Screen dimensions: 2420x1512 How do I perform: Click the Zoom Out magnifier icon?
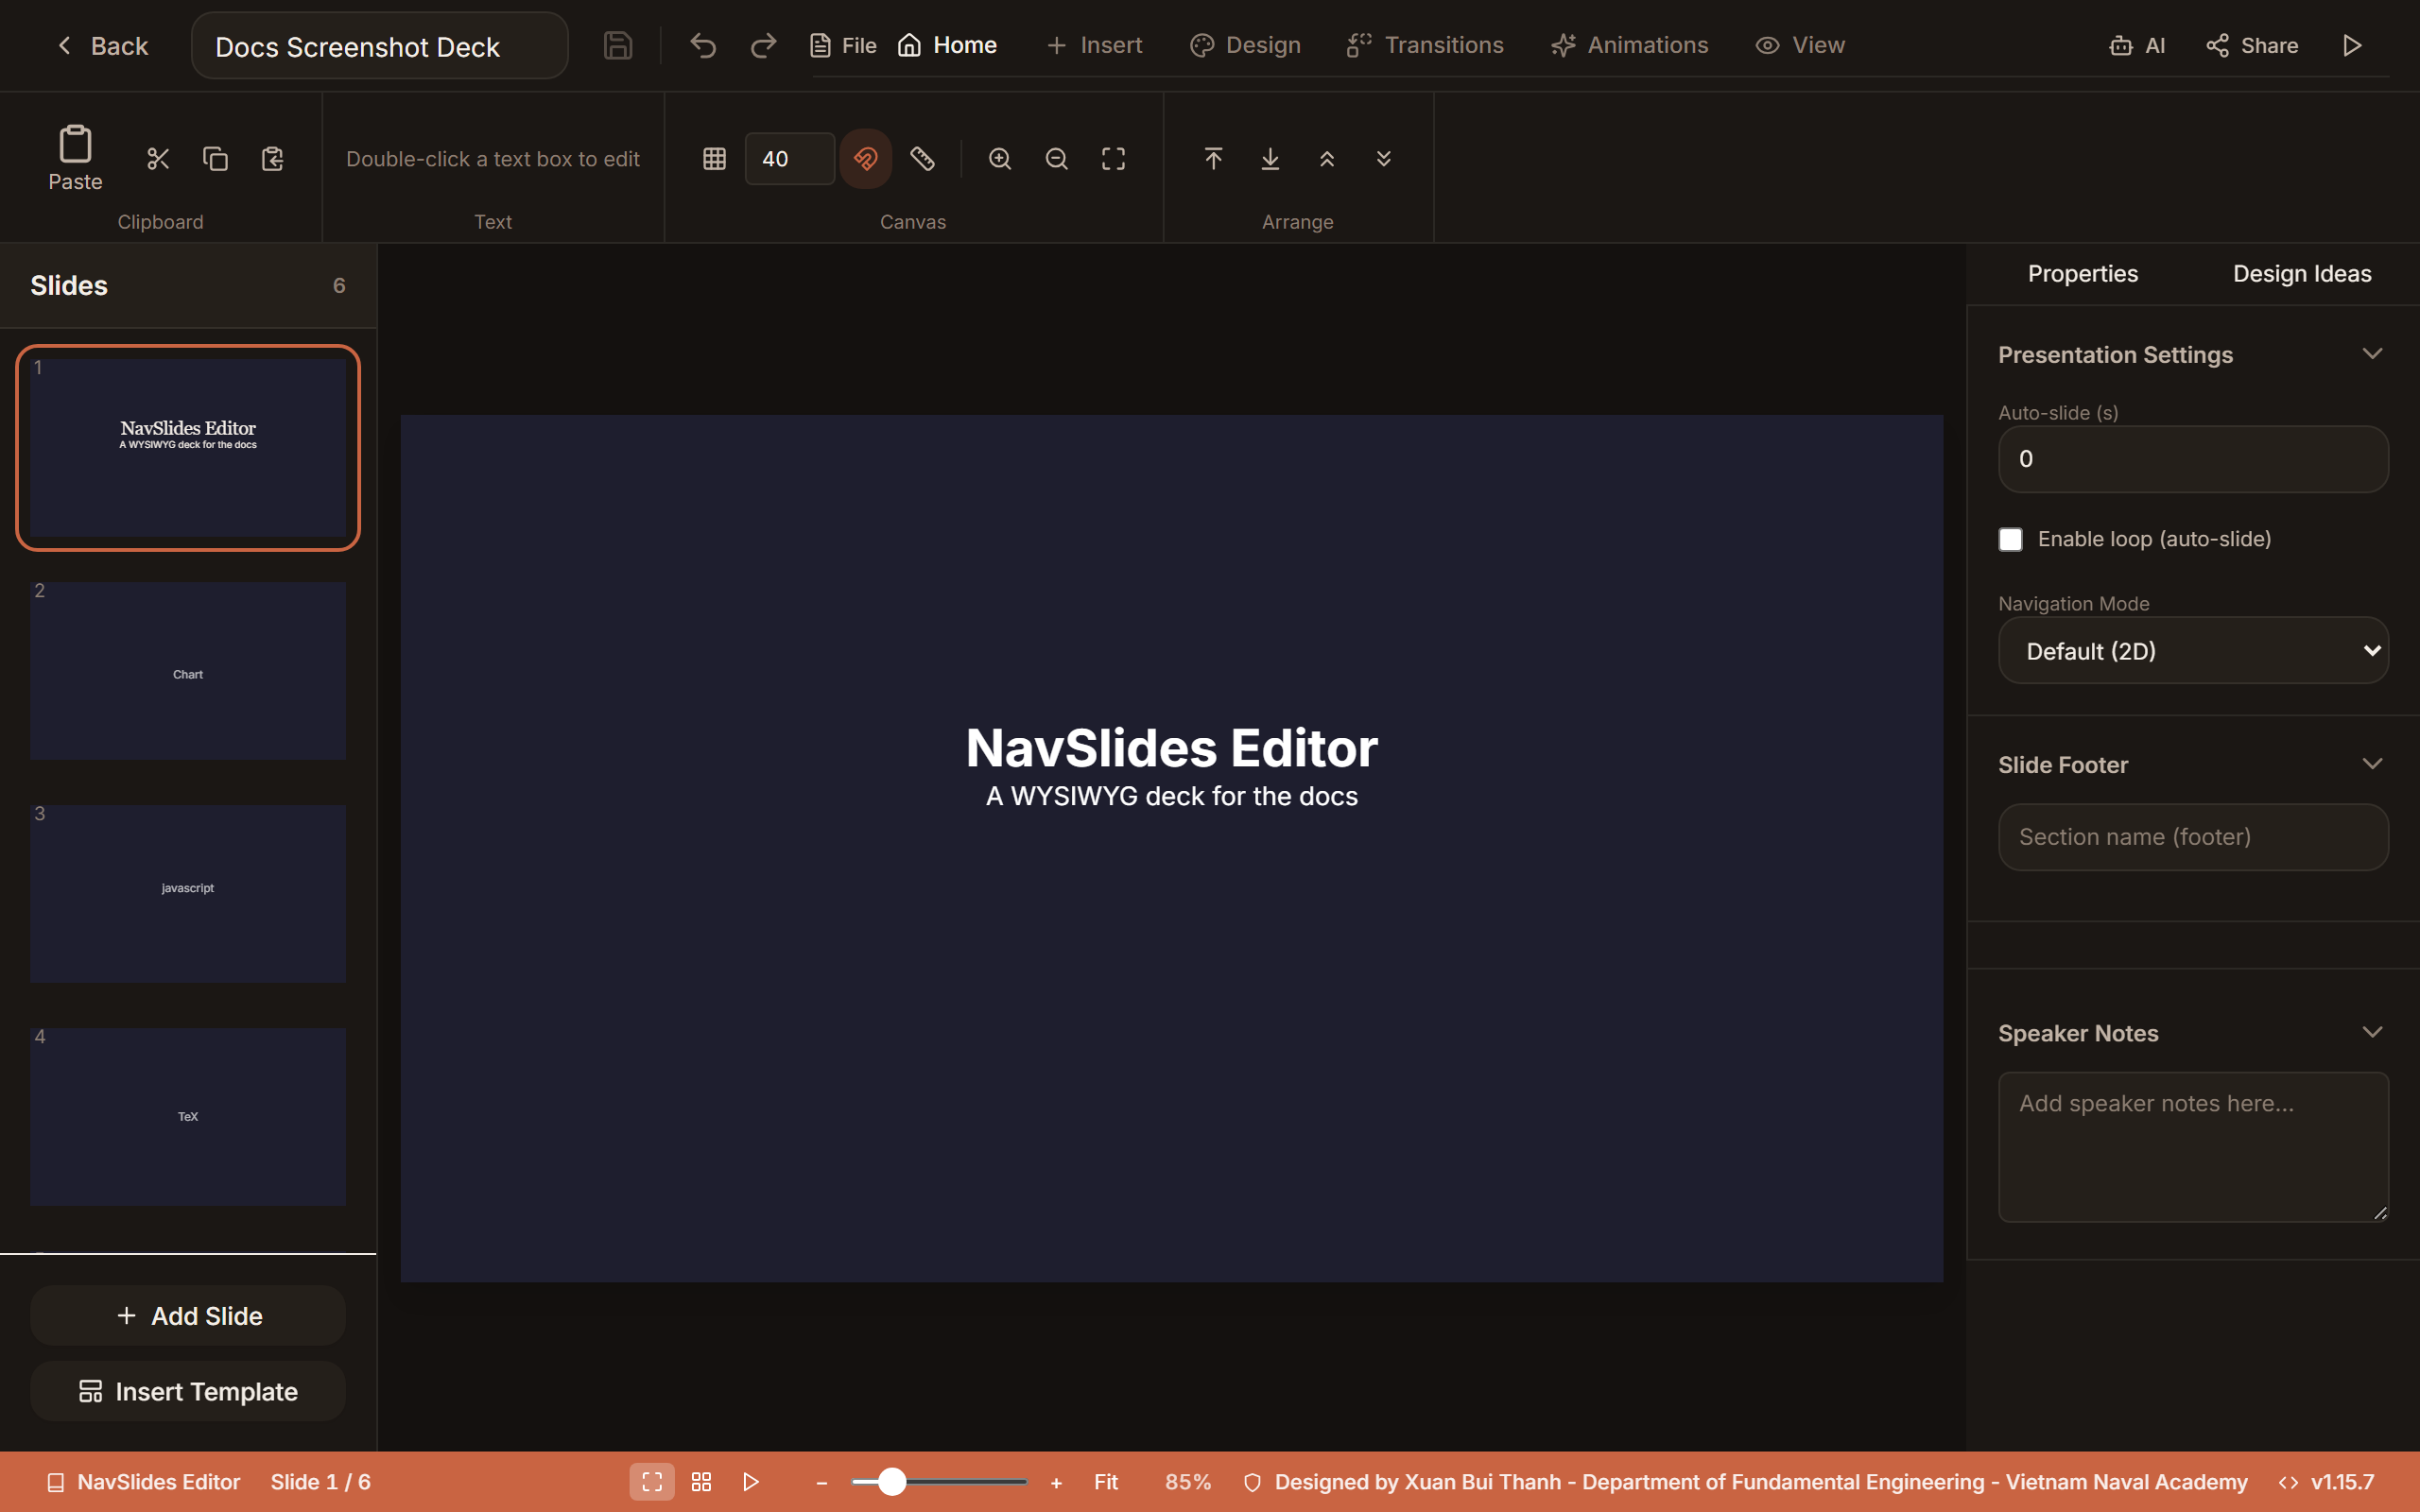pyautogui.click(x=1057, y=159)
